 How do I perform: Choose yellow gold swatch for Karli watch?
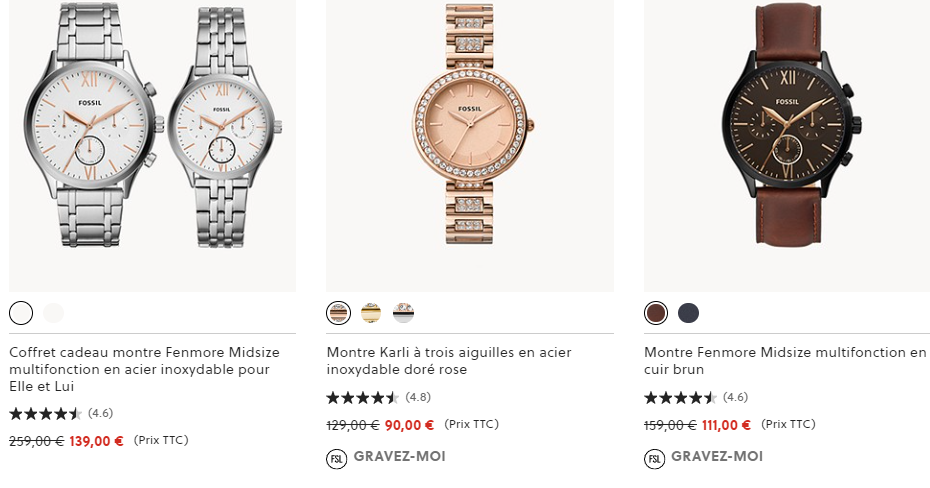pos(371,313)
